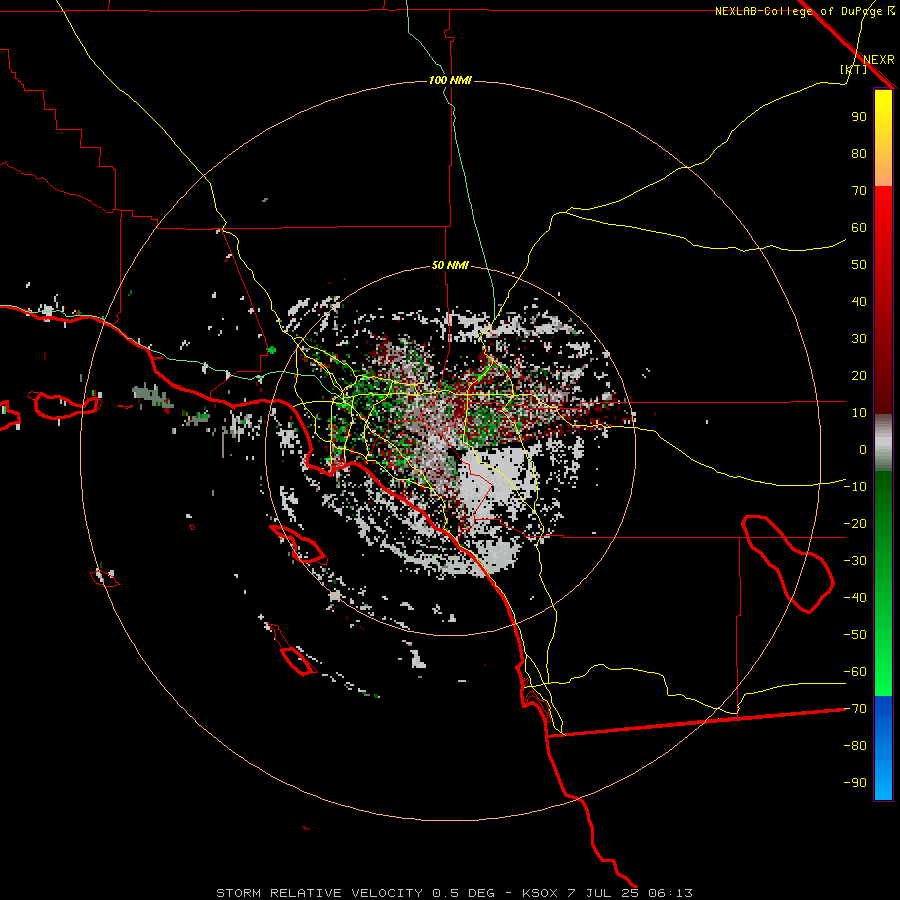
Task: Click the "-50" scale label
Action: point(855,635)
